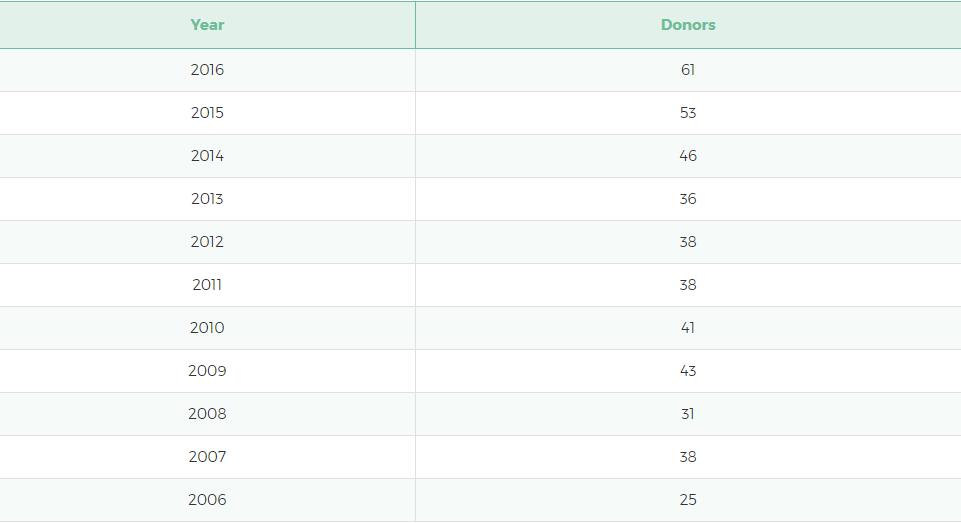
Task: Select the 2016 year cell
Action: [207, 70]
